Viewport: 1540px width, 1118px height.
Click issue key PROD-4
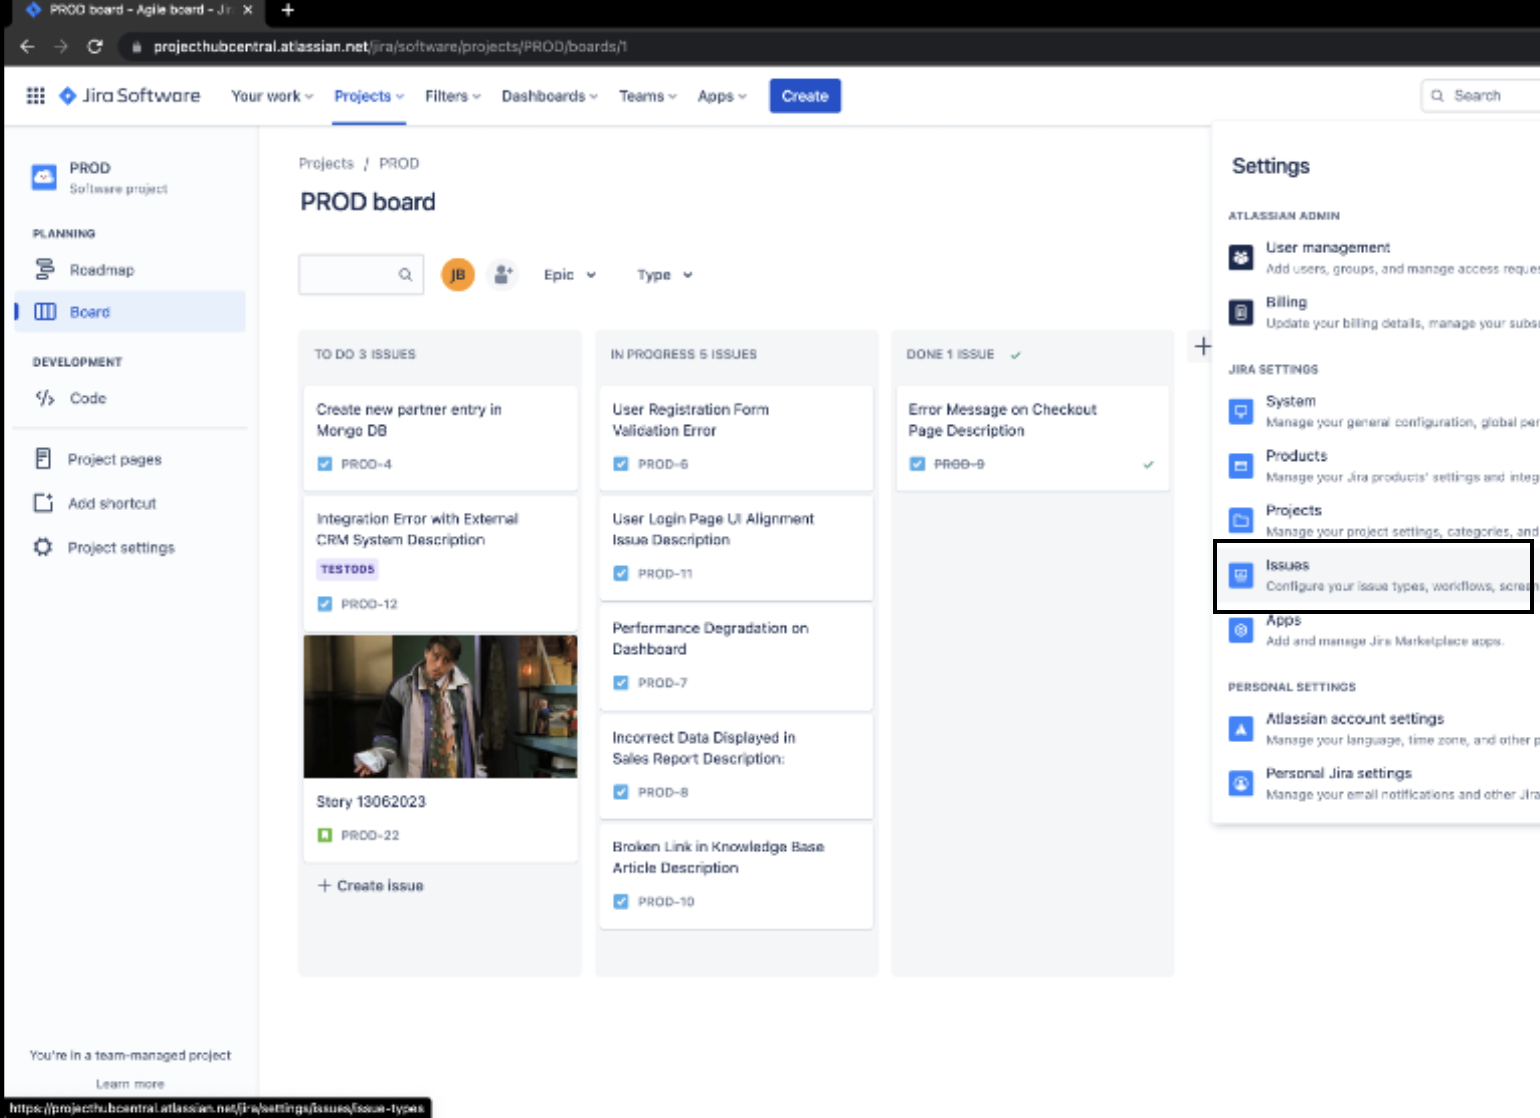[x=366, y=464]
